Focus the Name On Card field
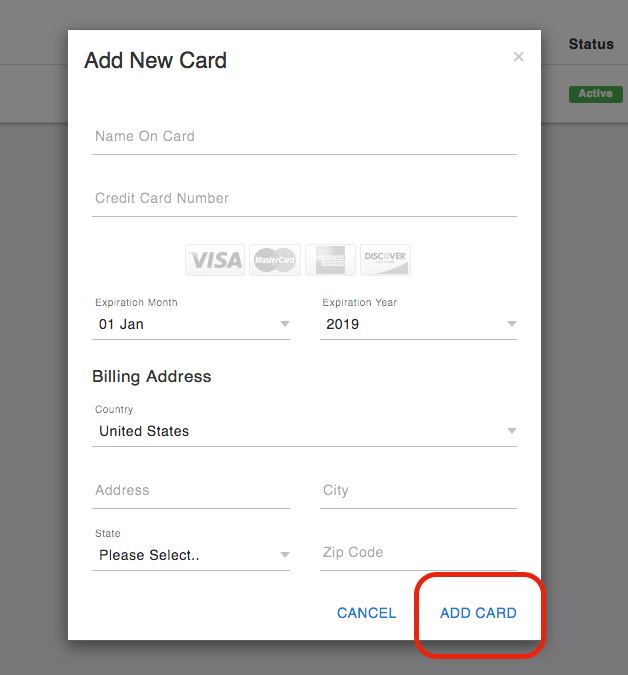Image resolution: width=628 pixels, height=675 pixels. pos(304,137)
